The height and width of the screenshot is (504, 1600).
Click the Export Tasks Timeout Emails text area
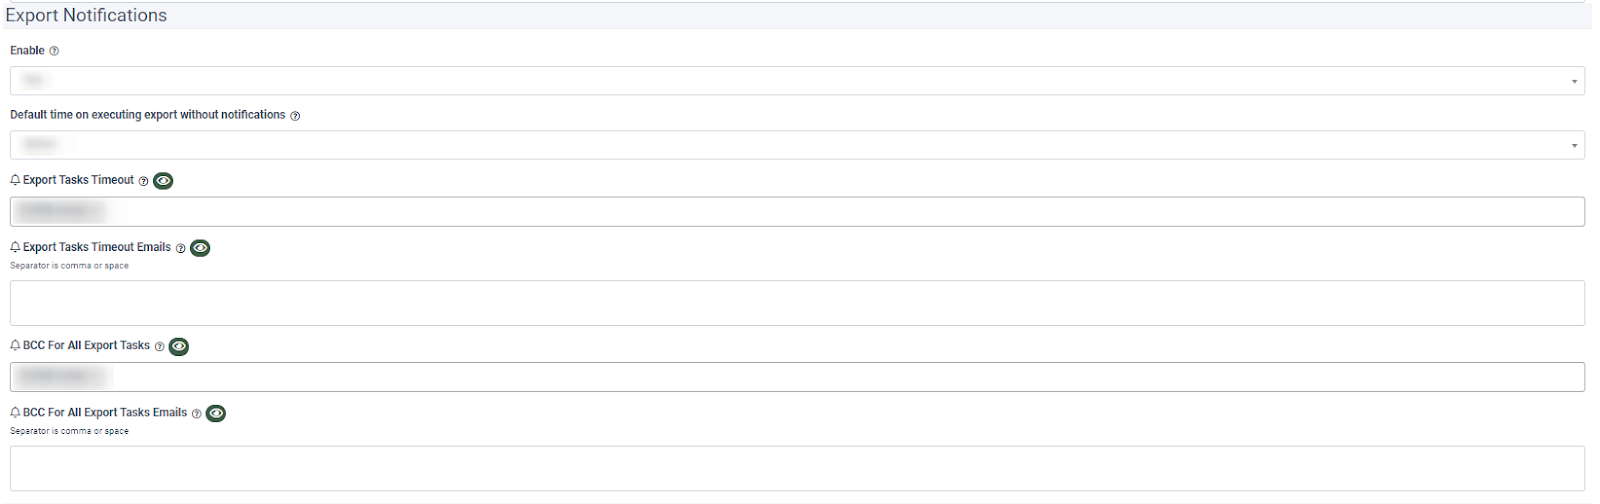point(797,303)
